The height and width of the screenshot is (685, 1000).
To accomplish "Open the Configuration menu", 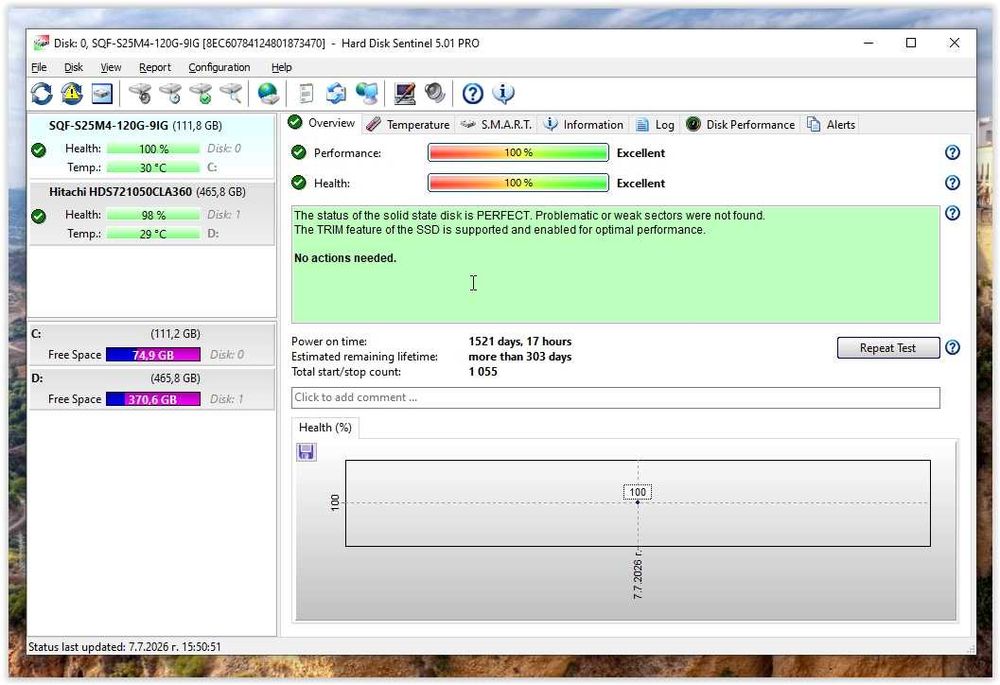I will point(219,67).
